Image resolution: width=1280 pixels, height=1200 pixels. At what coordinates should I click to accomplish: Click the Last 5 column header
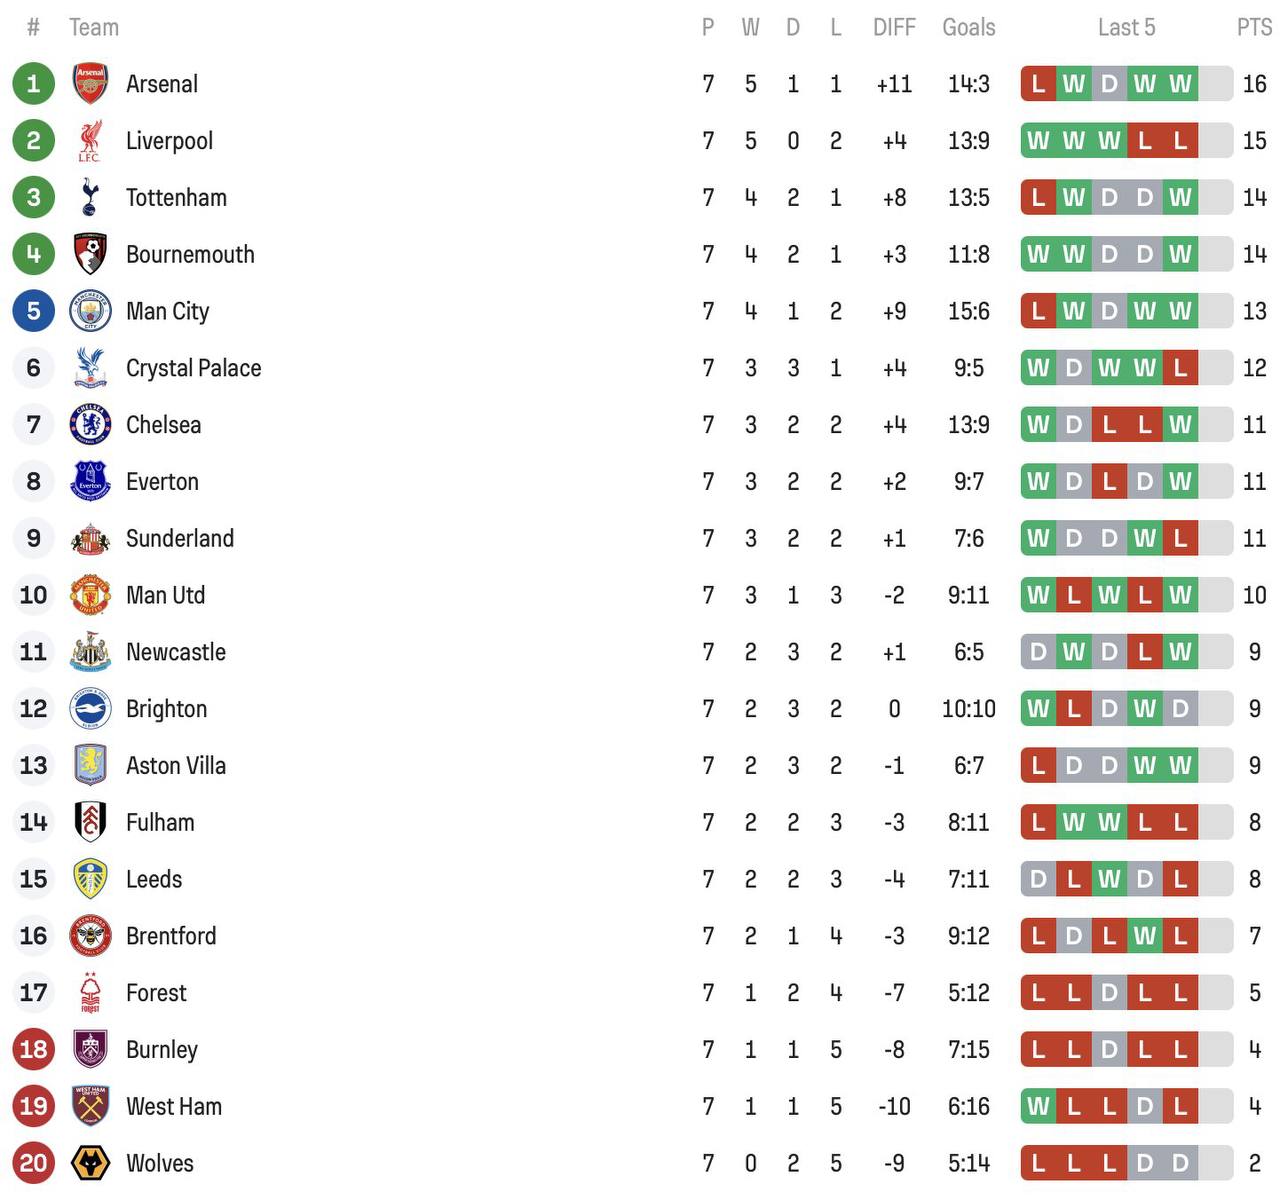point(1126,27)
